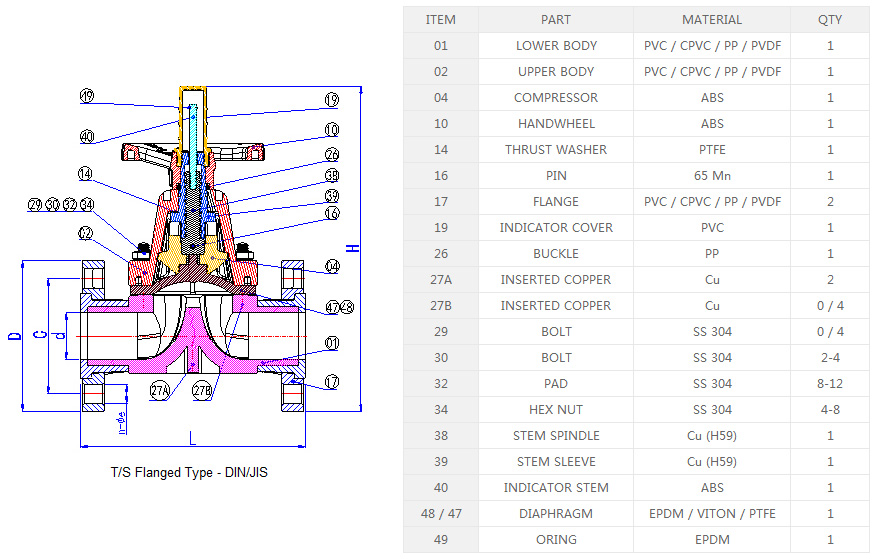Click the D diameter dimension label
Image resolution: width=877 pixels, height=559 pixels.
(14, 335)
